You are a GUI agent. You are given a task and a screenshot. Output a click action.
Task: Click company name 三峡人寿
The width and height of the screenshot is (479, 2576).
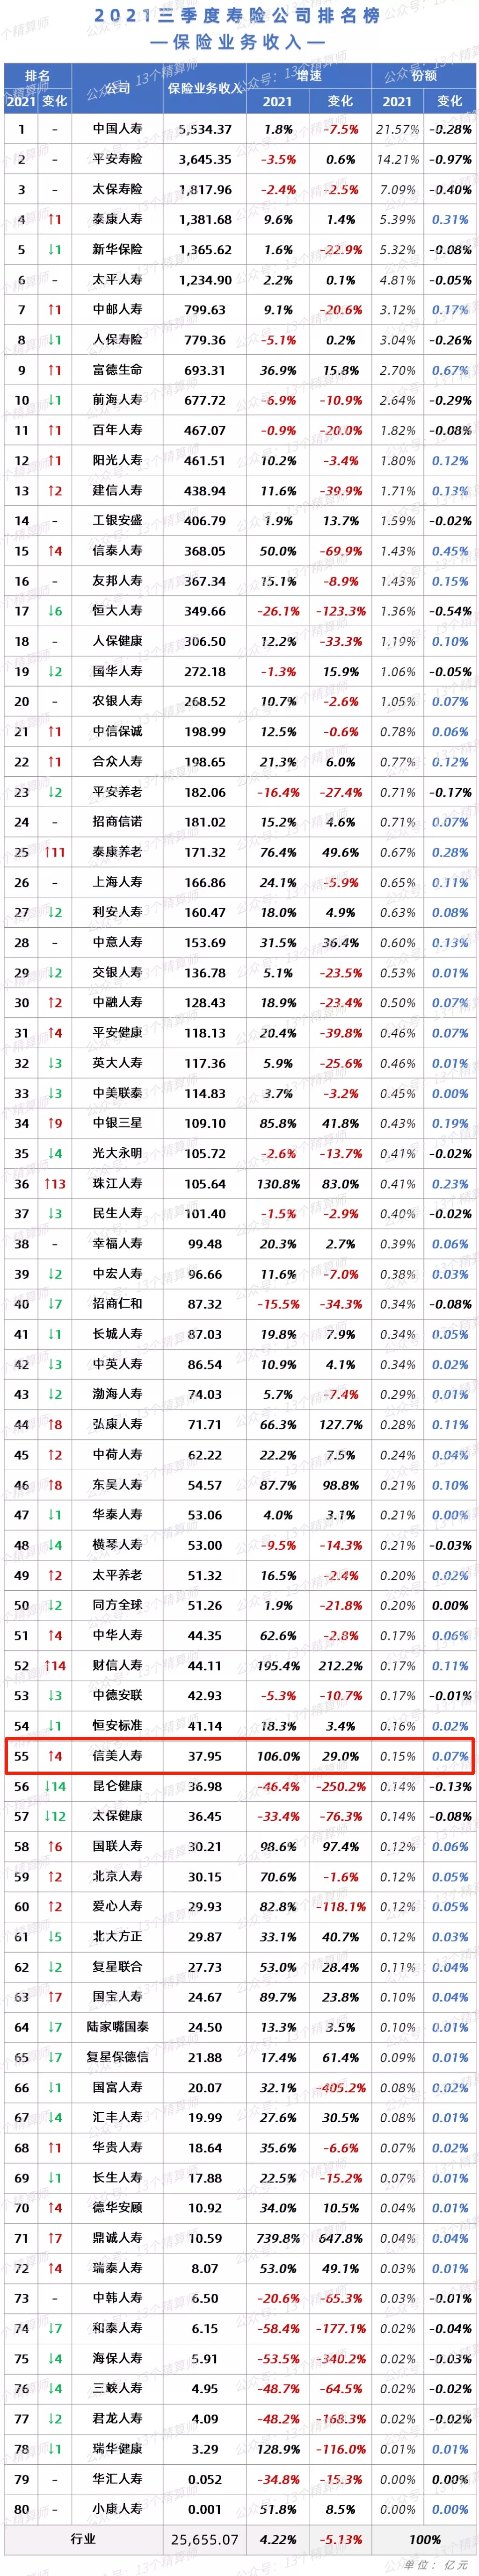(x=117, y=2388)
